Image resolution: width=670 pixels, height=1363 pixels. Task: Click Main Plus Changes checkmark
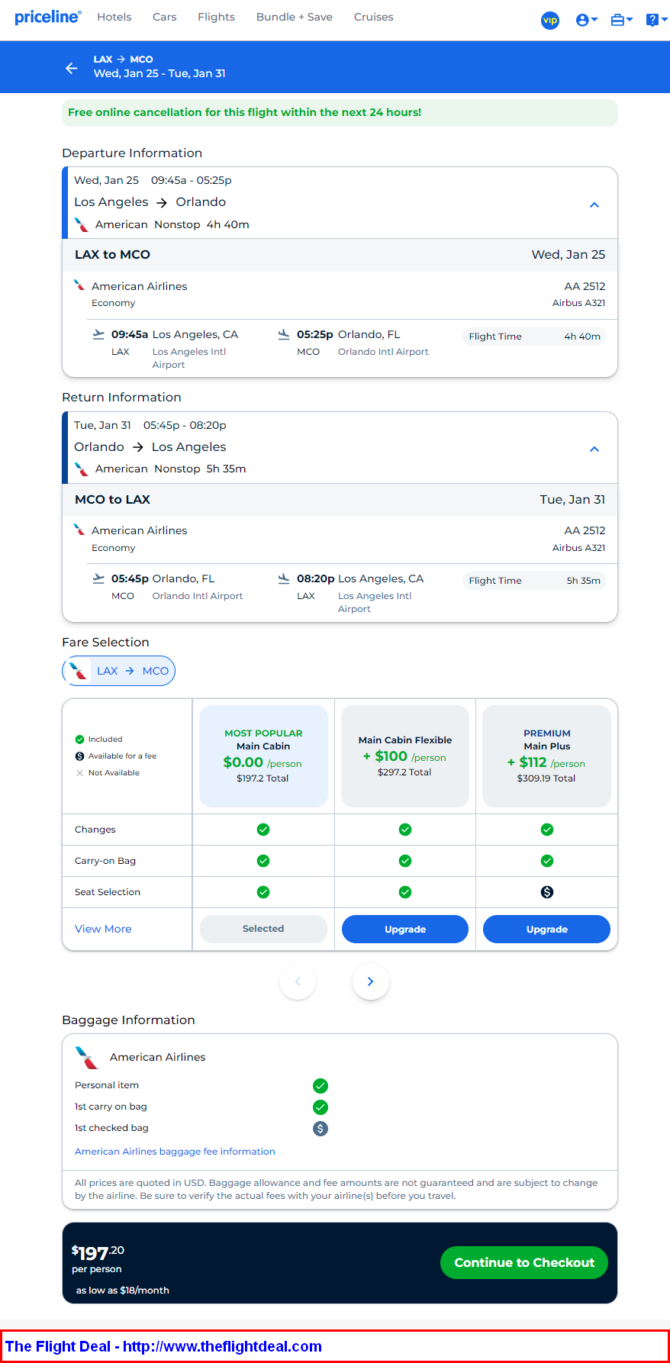(547, 829)
